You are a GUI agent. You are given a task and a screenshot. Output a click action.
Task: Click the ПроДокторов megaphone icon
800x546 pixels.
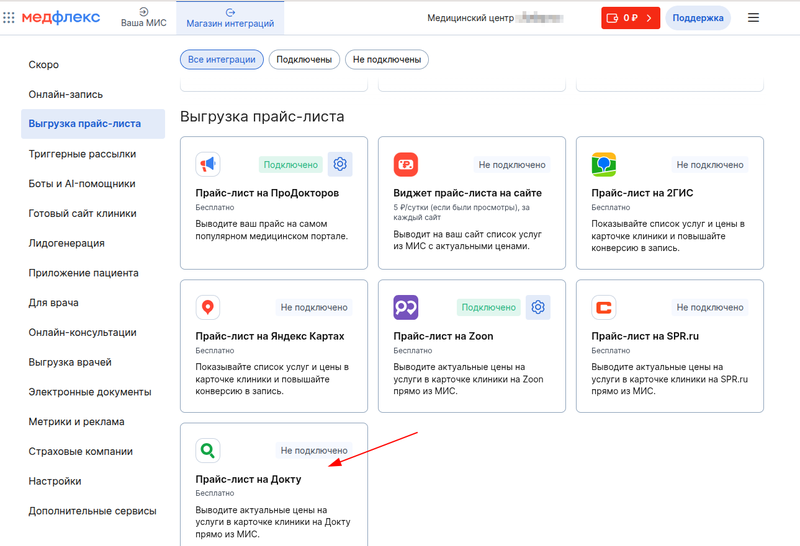208,164
